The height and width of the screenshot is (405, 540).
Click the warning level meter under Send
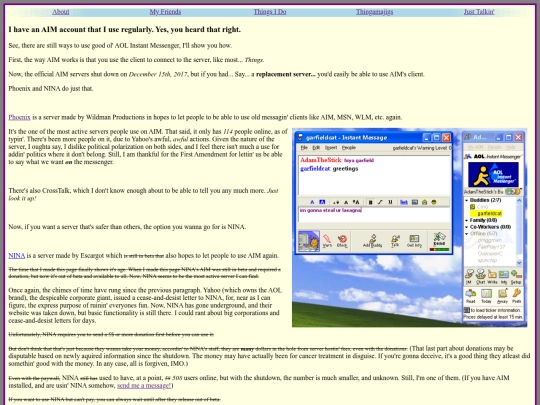(439, 249)
